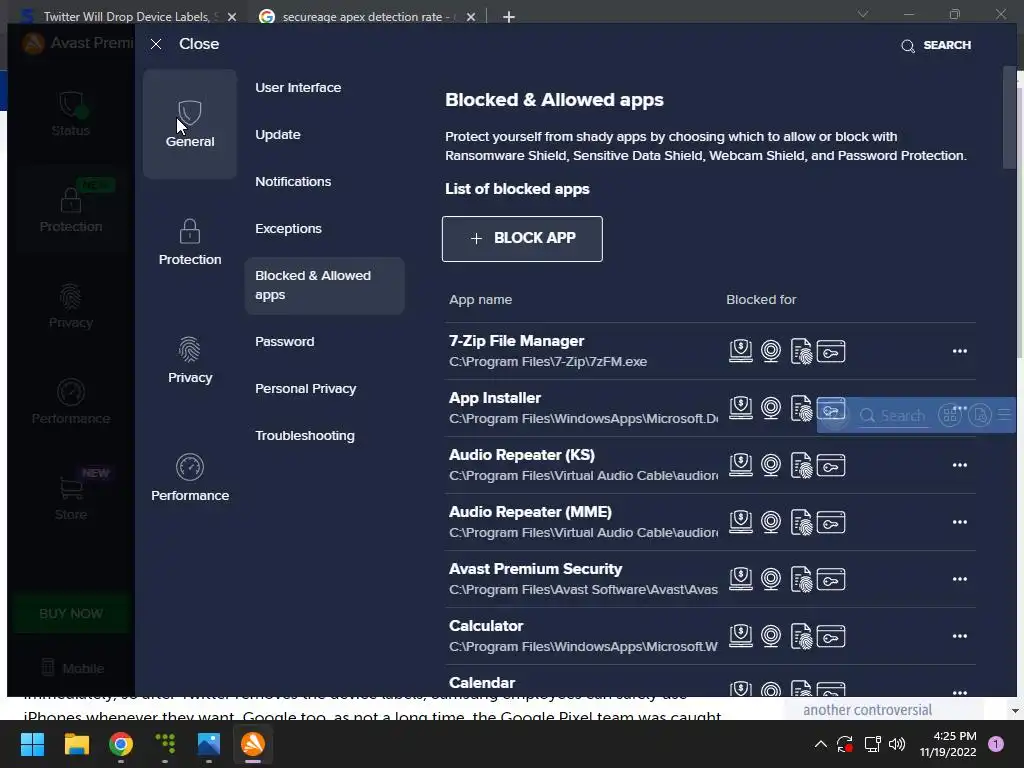
Task: Click Password Protection icon for Avast Premium Security
Action: (831, 579)
